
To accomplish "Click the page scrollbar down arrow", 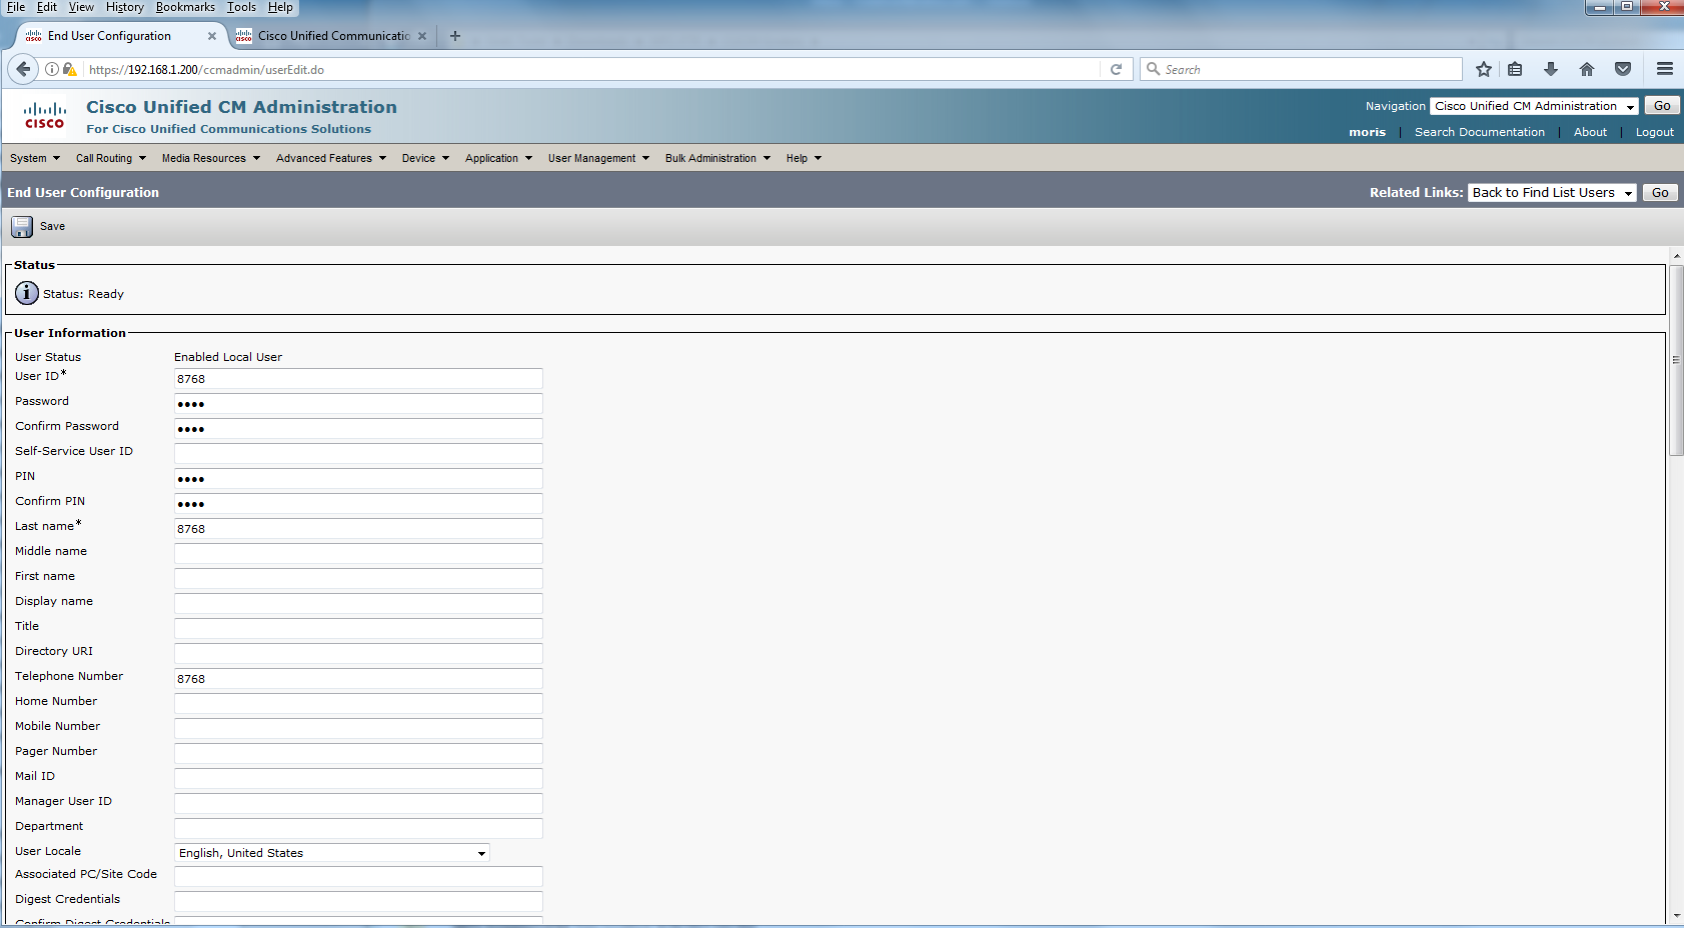I will click(x=1676, y=915).
